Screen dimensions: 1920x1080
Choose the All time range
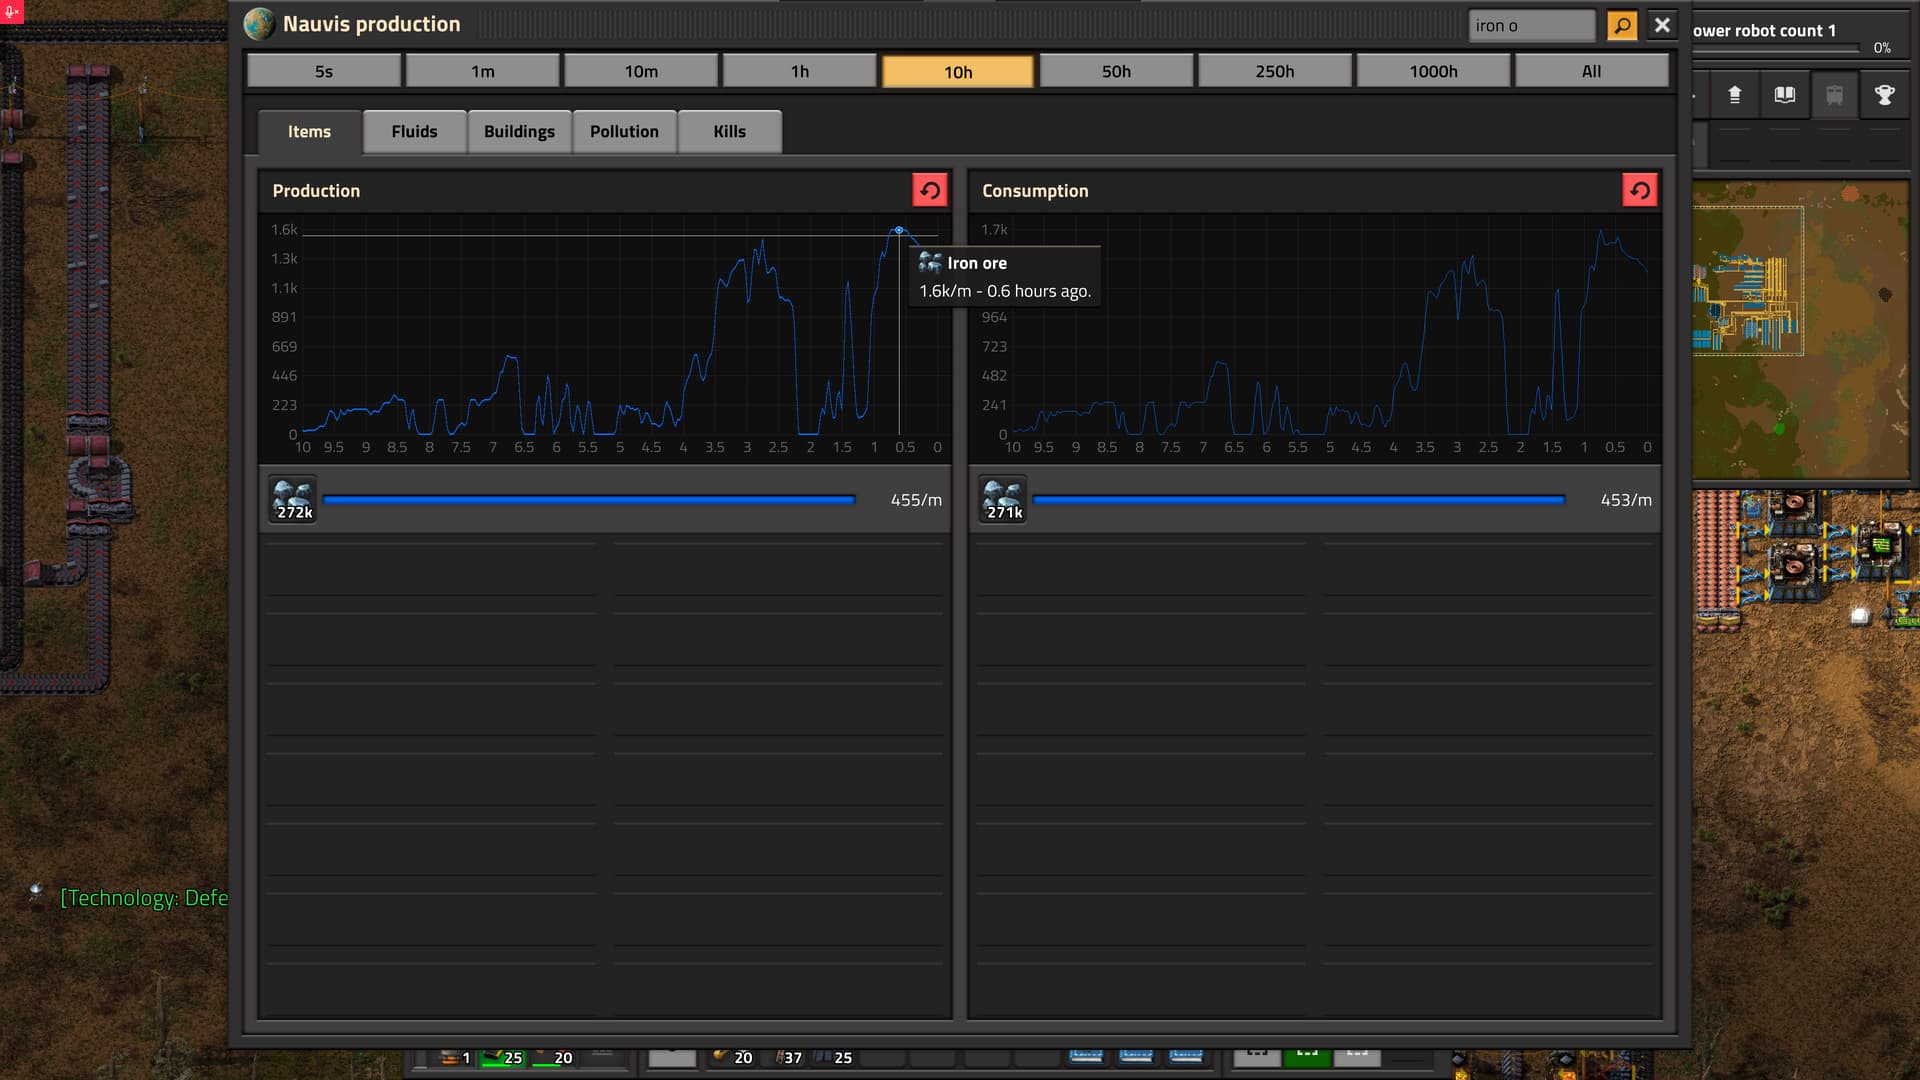click(1591, 71)
